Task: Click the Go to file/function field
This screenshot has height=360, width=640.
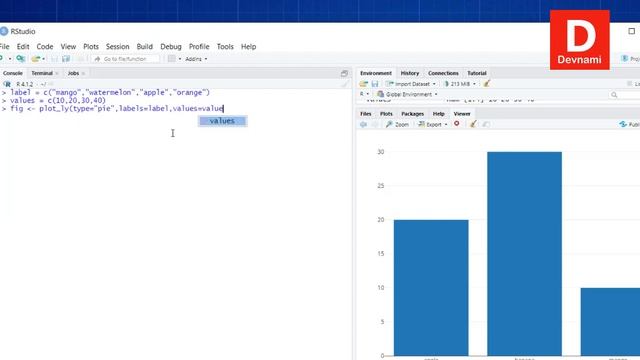Action: (125, 59)
